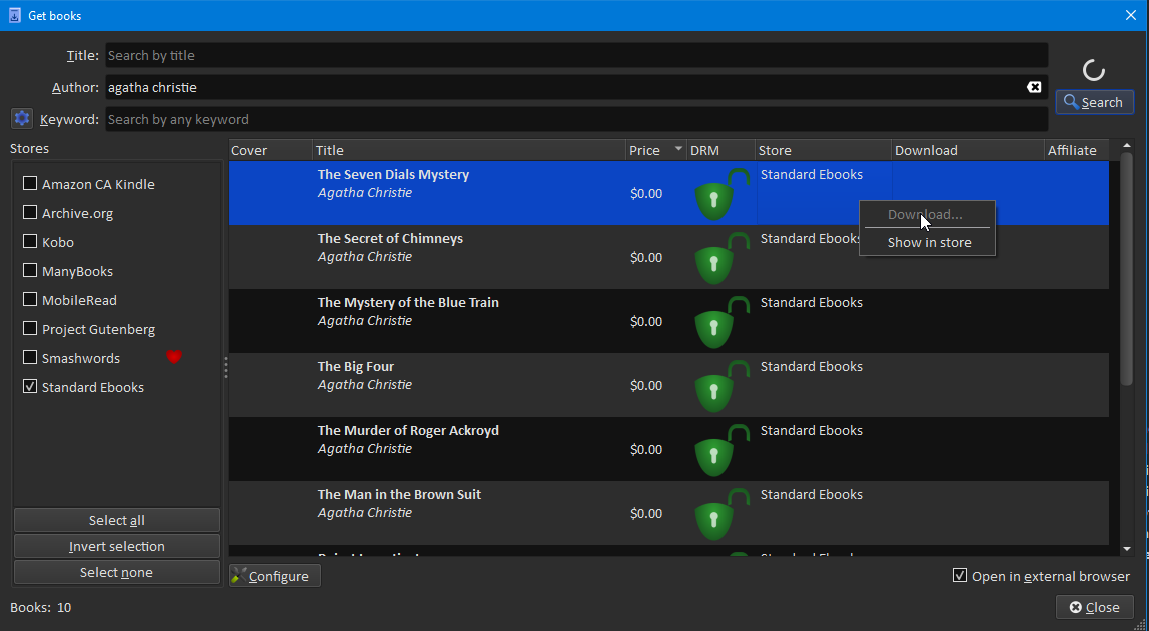Sort results by the Title column header
Screen dimensions: 1149x631
pos(469,150)
